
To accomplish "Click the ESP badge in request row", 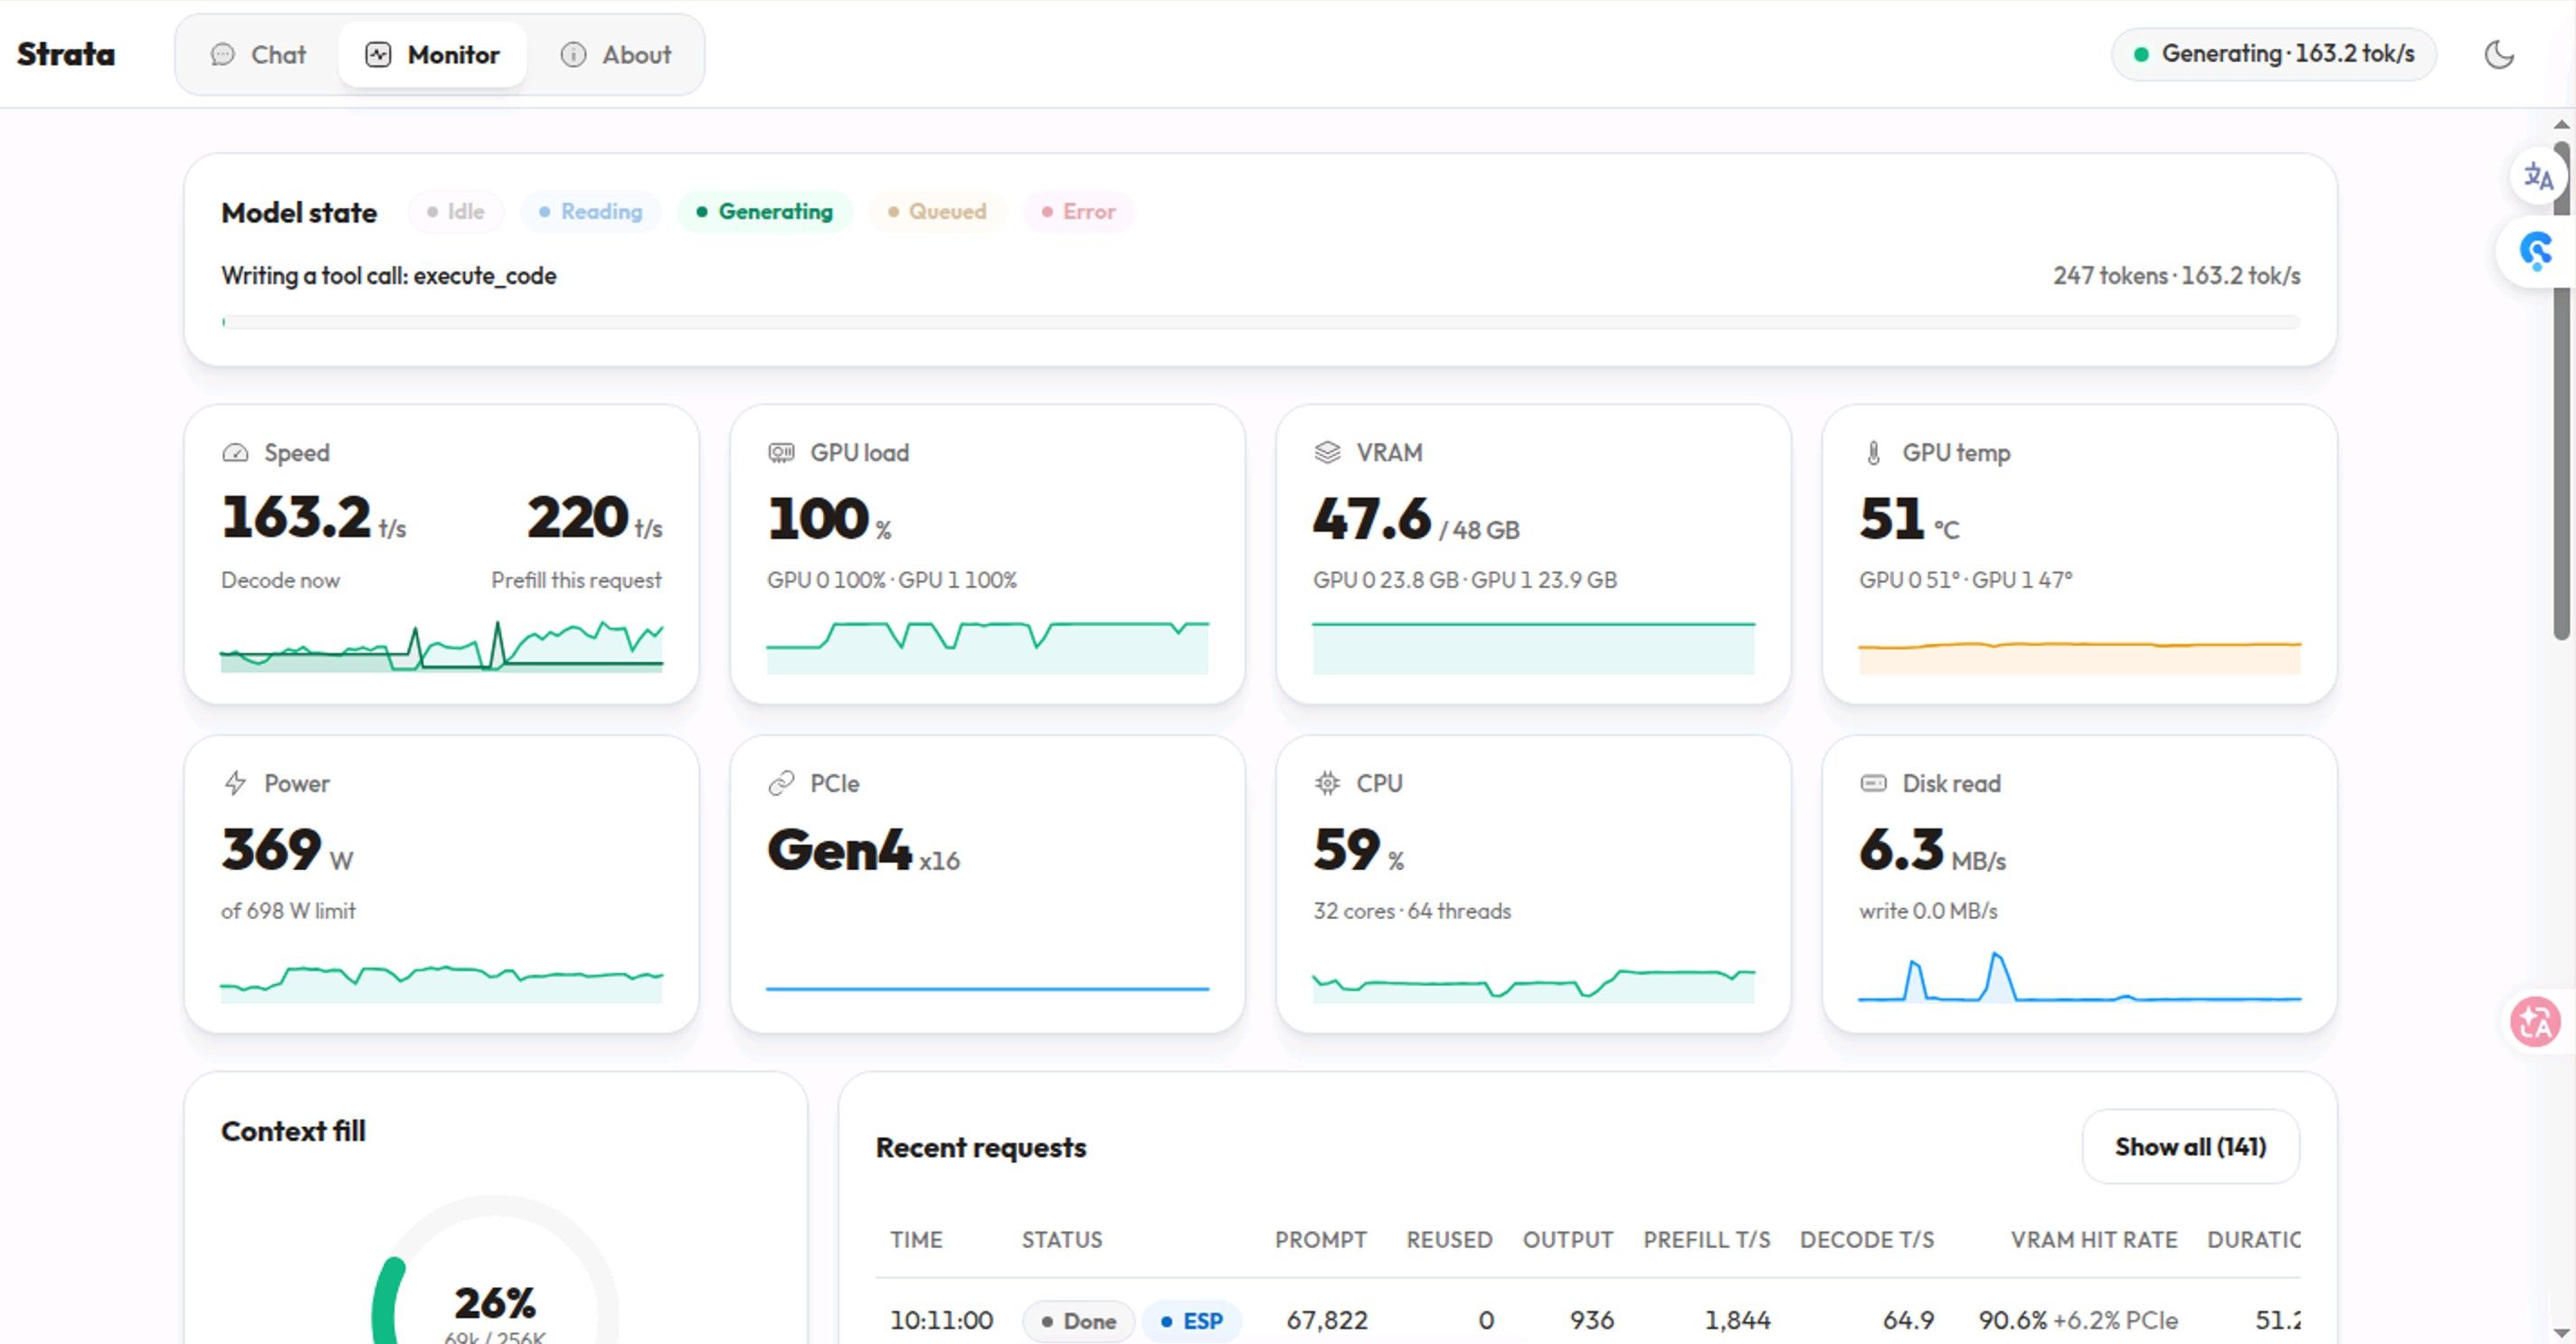I will (1191, 1321).
